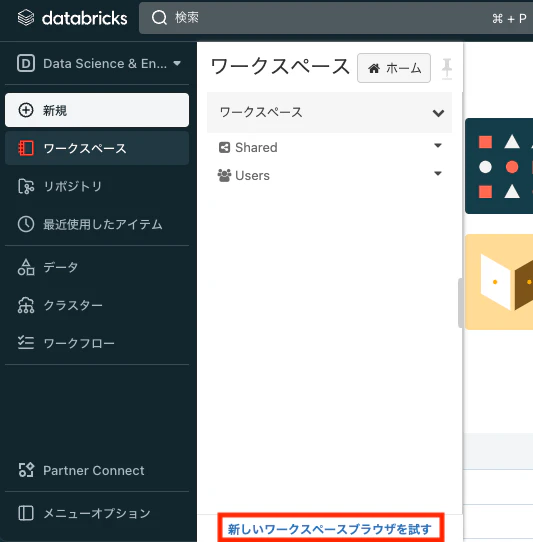The height and width of the screenshot is (542, 533).
Task: Open 最近使用したアイテム in the sidebar
Action: point(97,224)
